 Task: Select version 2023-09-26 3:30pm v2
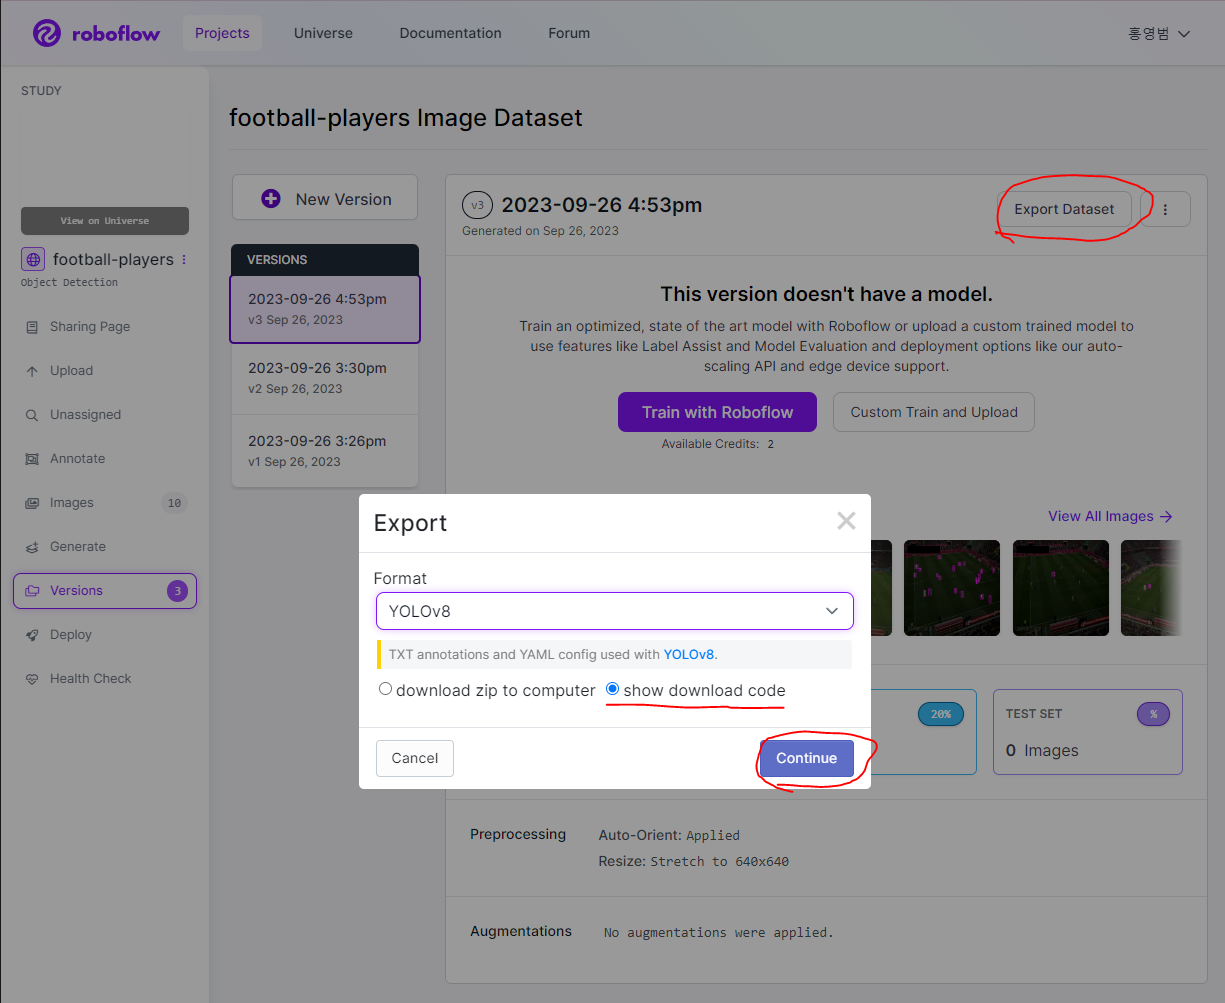(x=325, y=378)
